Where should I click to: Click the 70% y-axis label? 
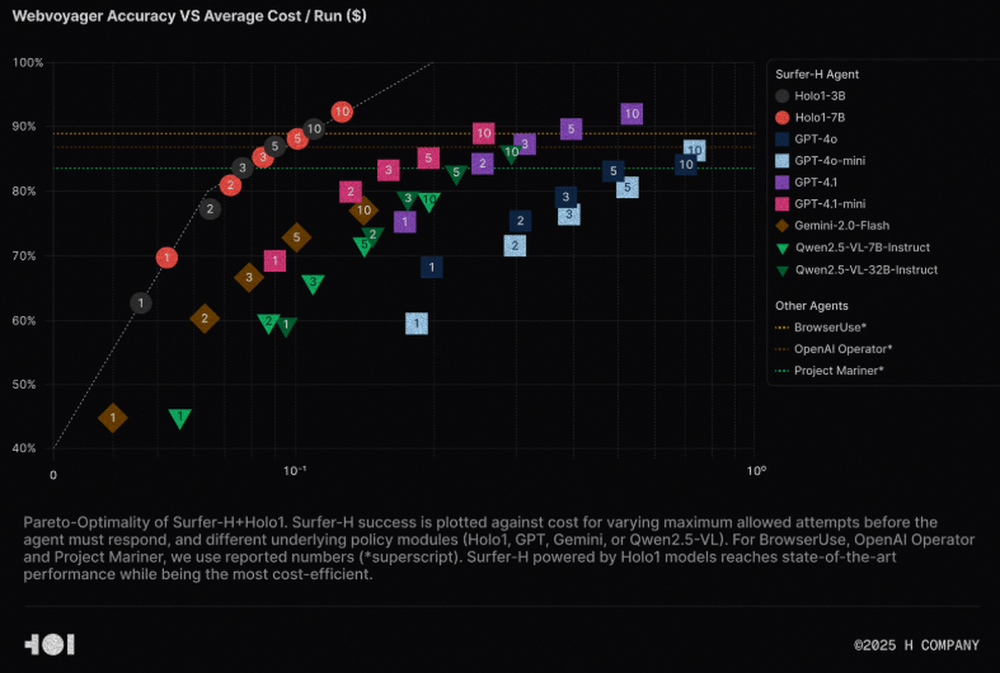coord(24,256)
